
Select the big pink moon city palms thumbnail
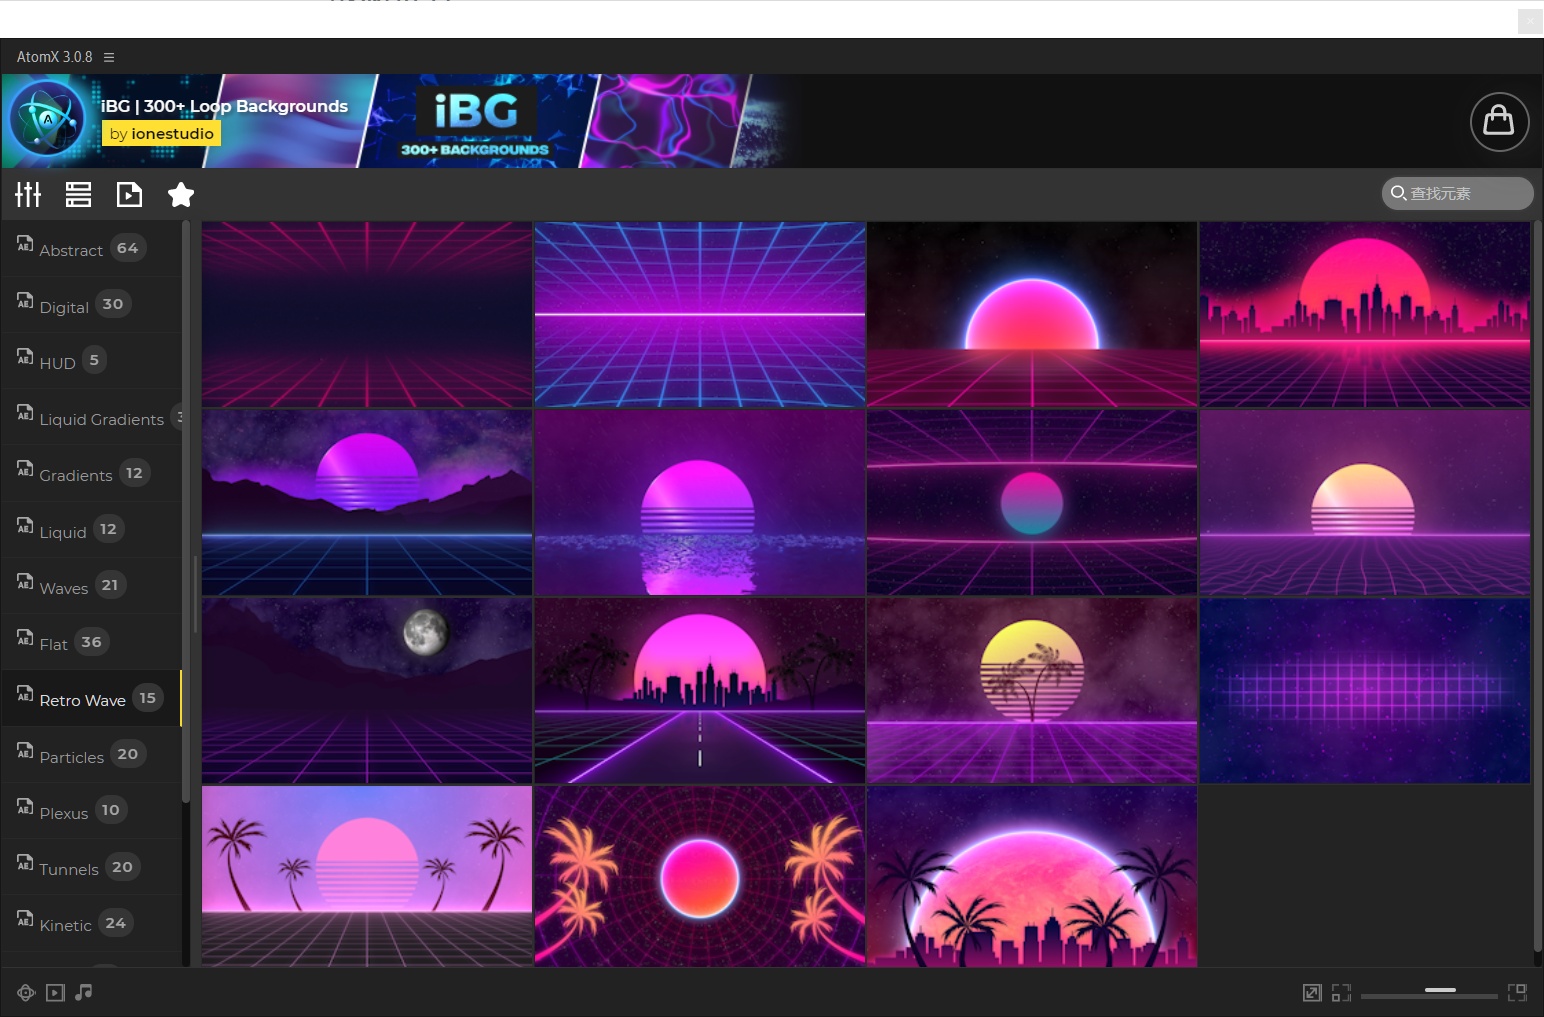1032,876
